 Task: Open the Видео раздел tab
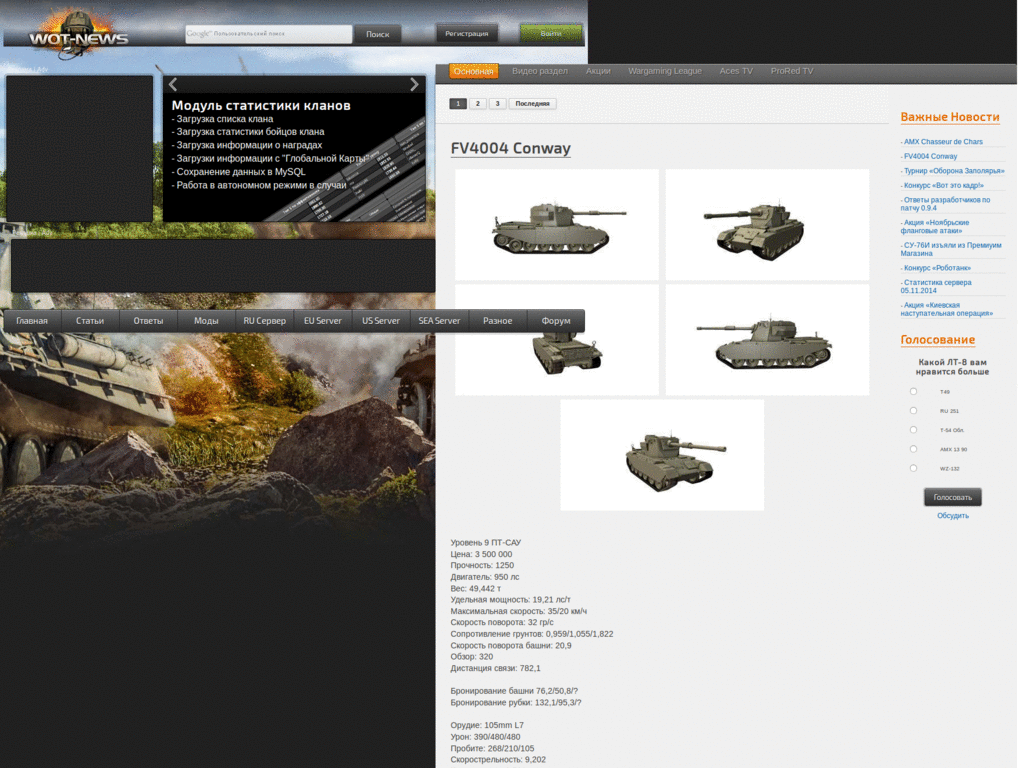click(539, 71)
